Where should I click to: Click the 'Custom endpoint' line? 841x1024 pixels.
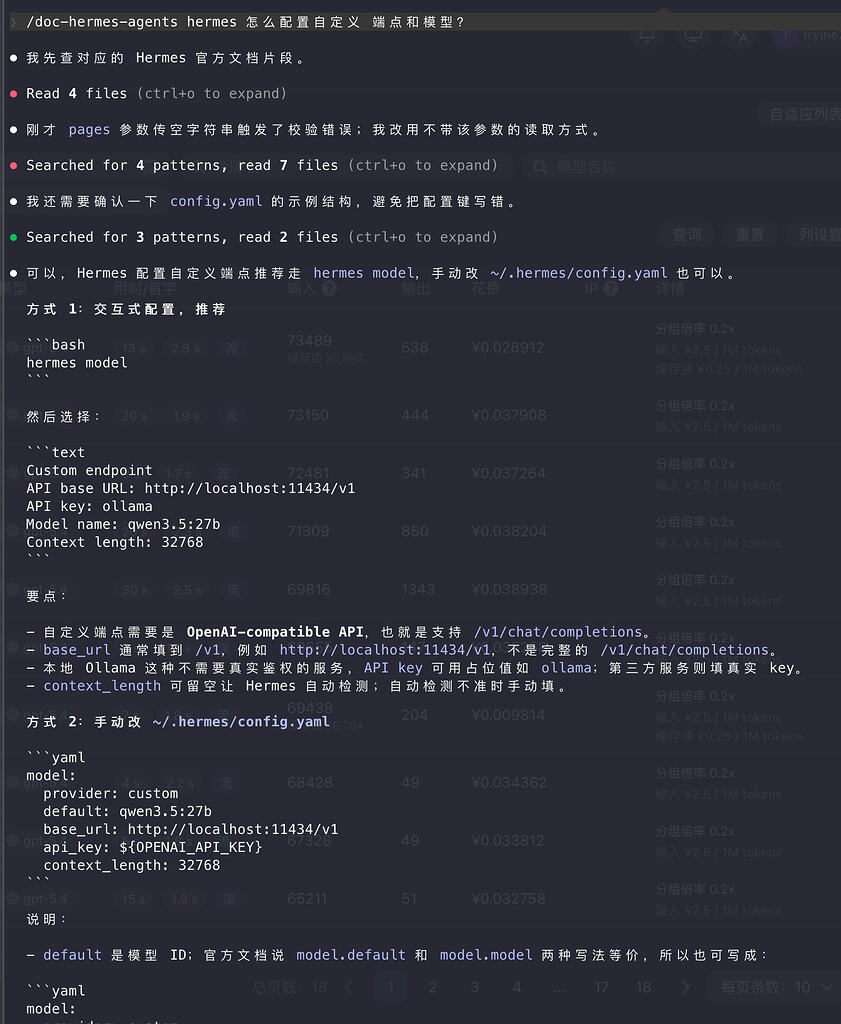(x=89, y=470)
